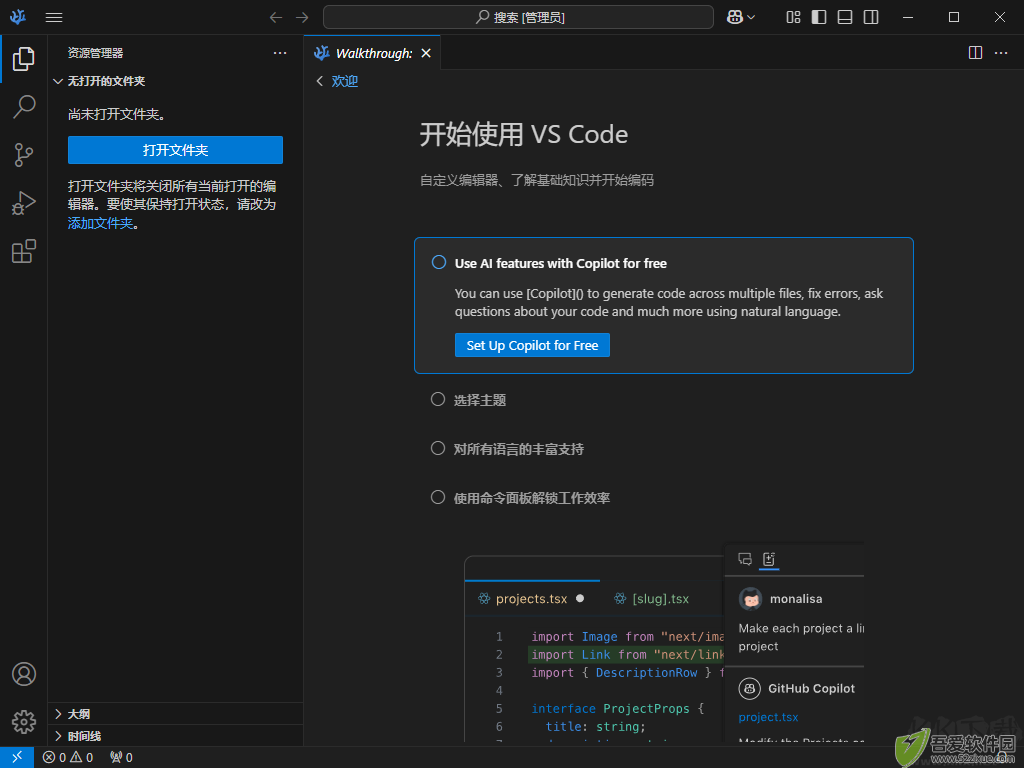Viewport: 1024px width, 768px height.
Task: Open the Extensions view
Action: (x=24, y=251)
